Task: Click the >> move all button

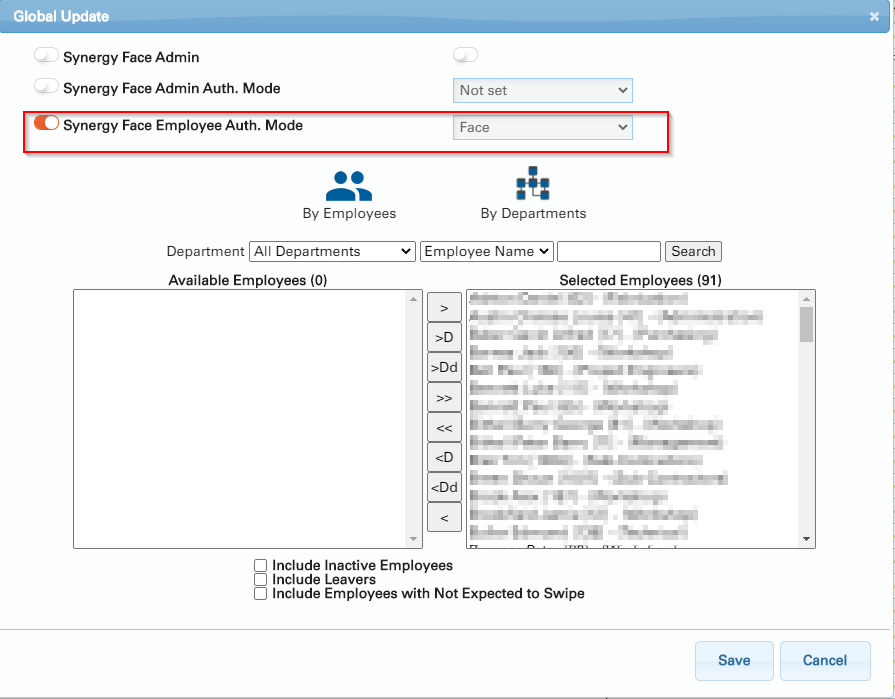Action: point(444,397)
